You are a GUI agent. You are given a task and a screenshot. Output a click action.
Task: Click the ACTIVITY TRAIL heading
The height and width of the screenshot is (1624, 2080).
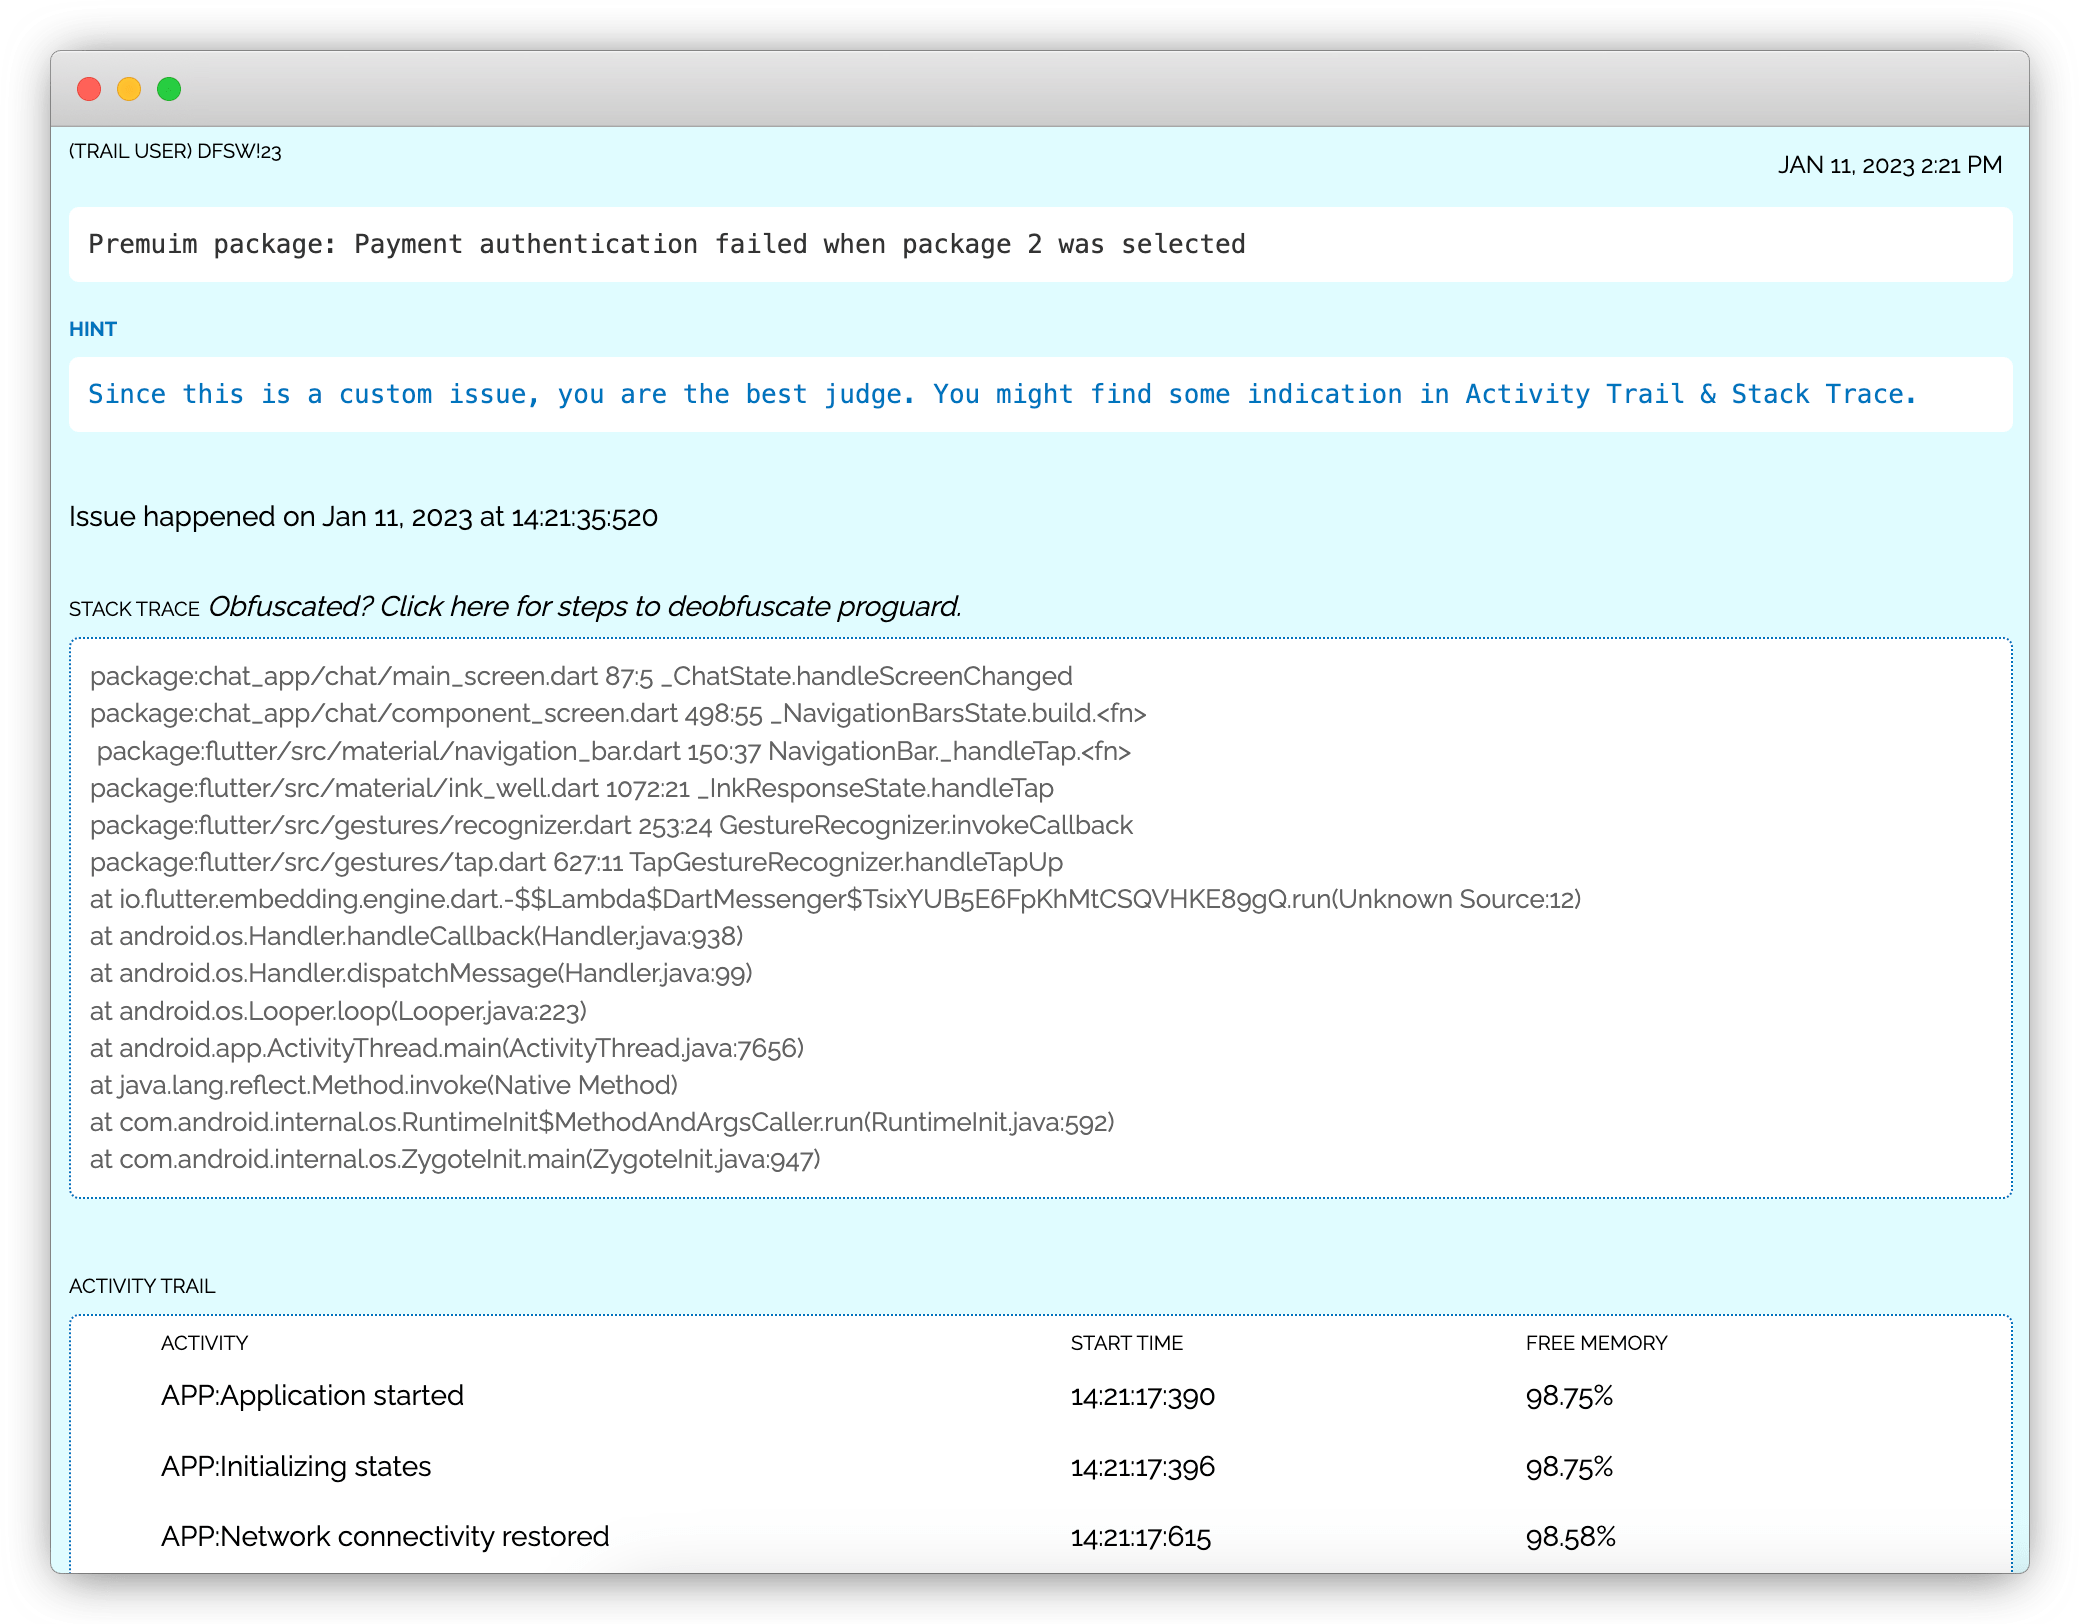(x=143, y=1287)
